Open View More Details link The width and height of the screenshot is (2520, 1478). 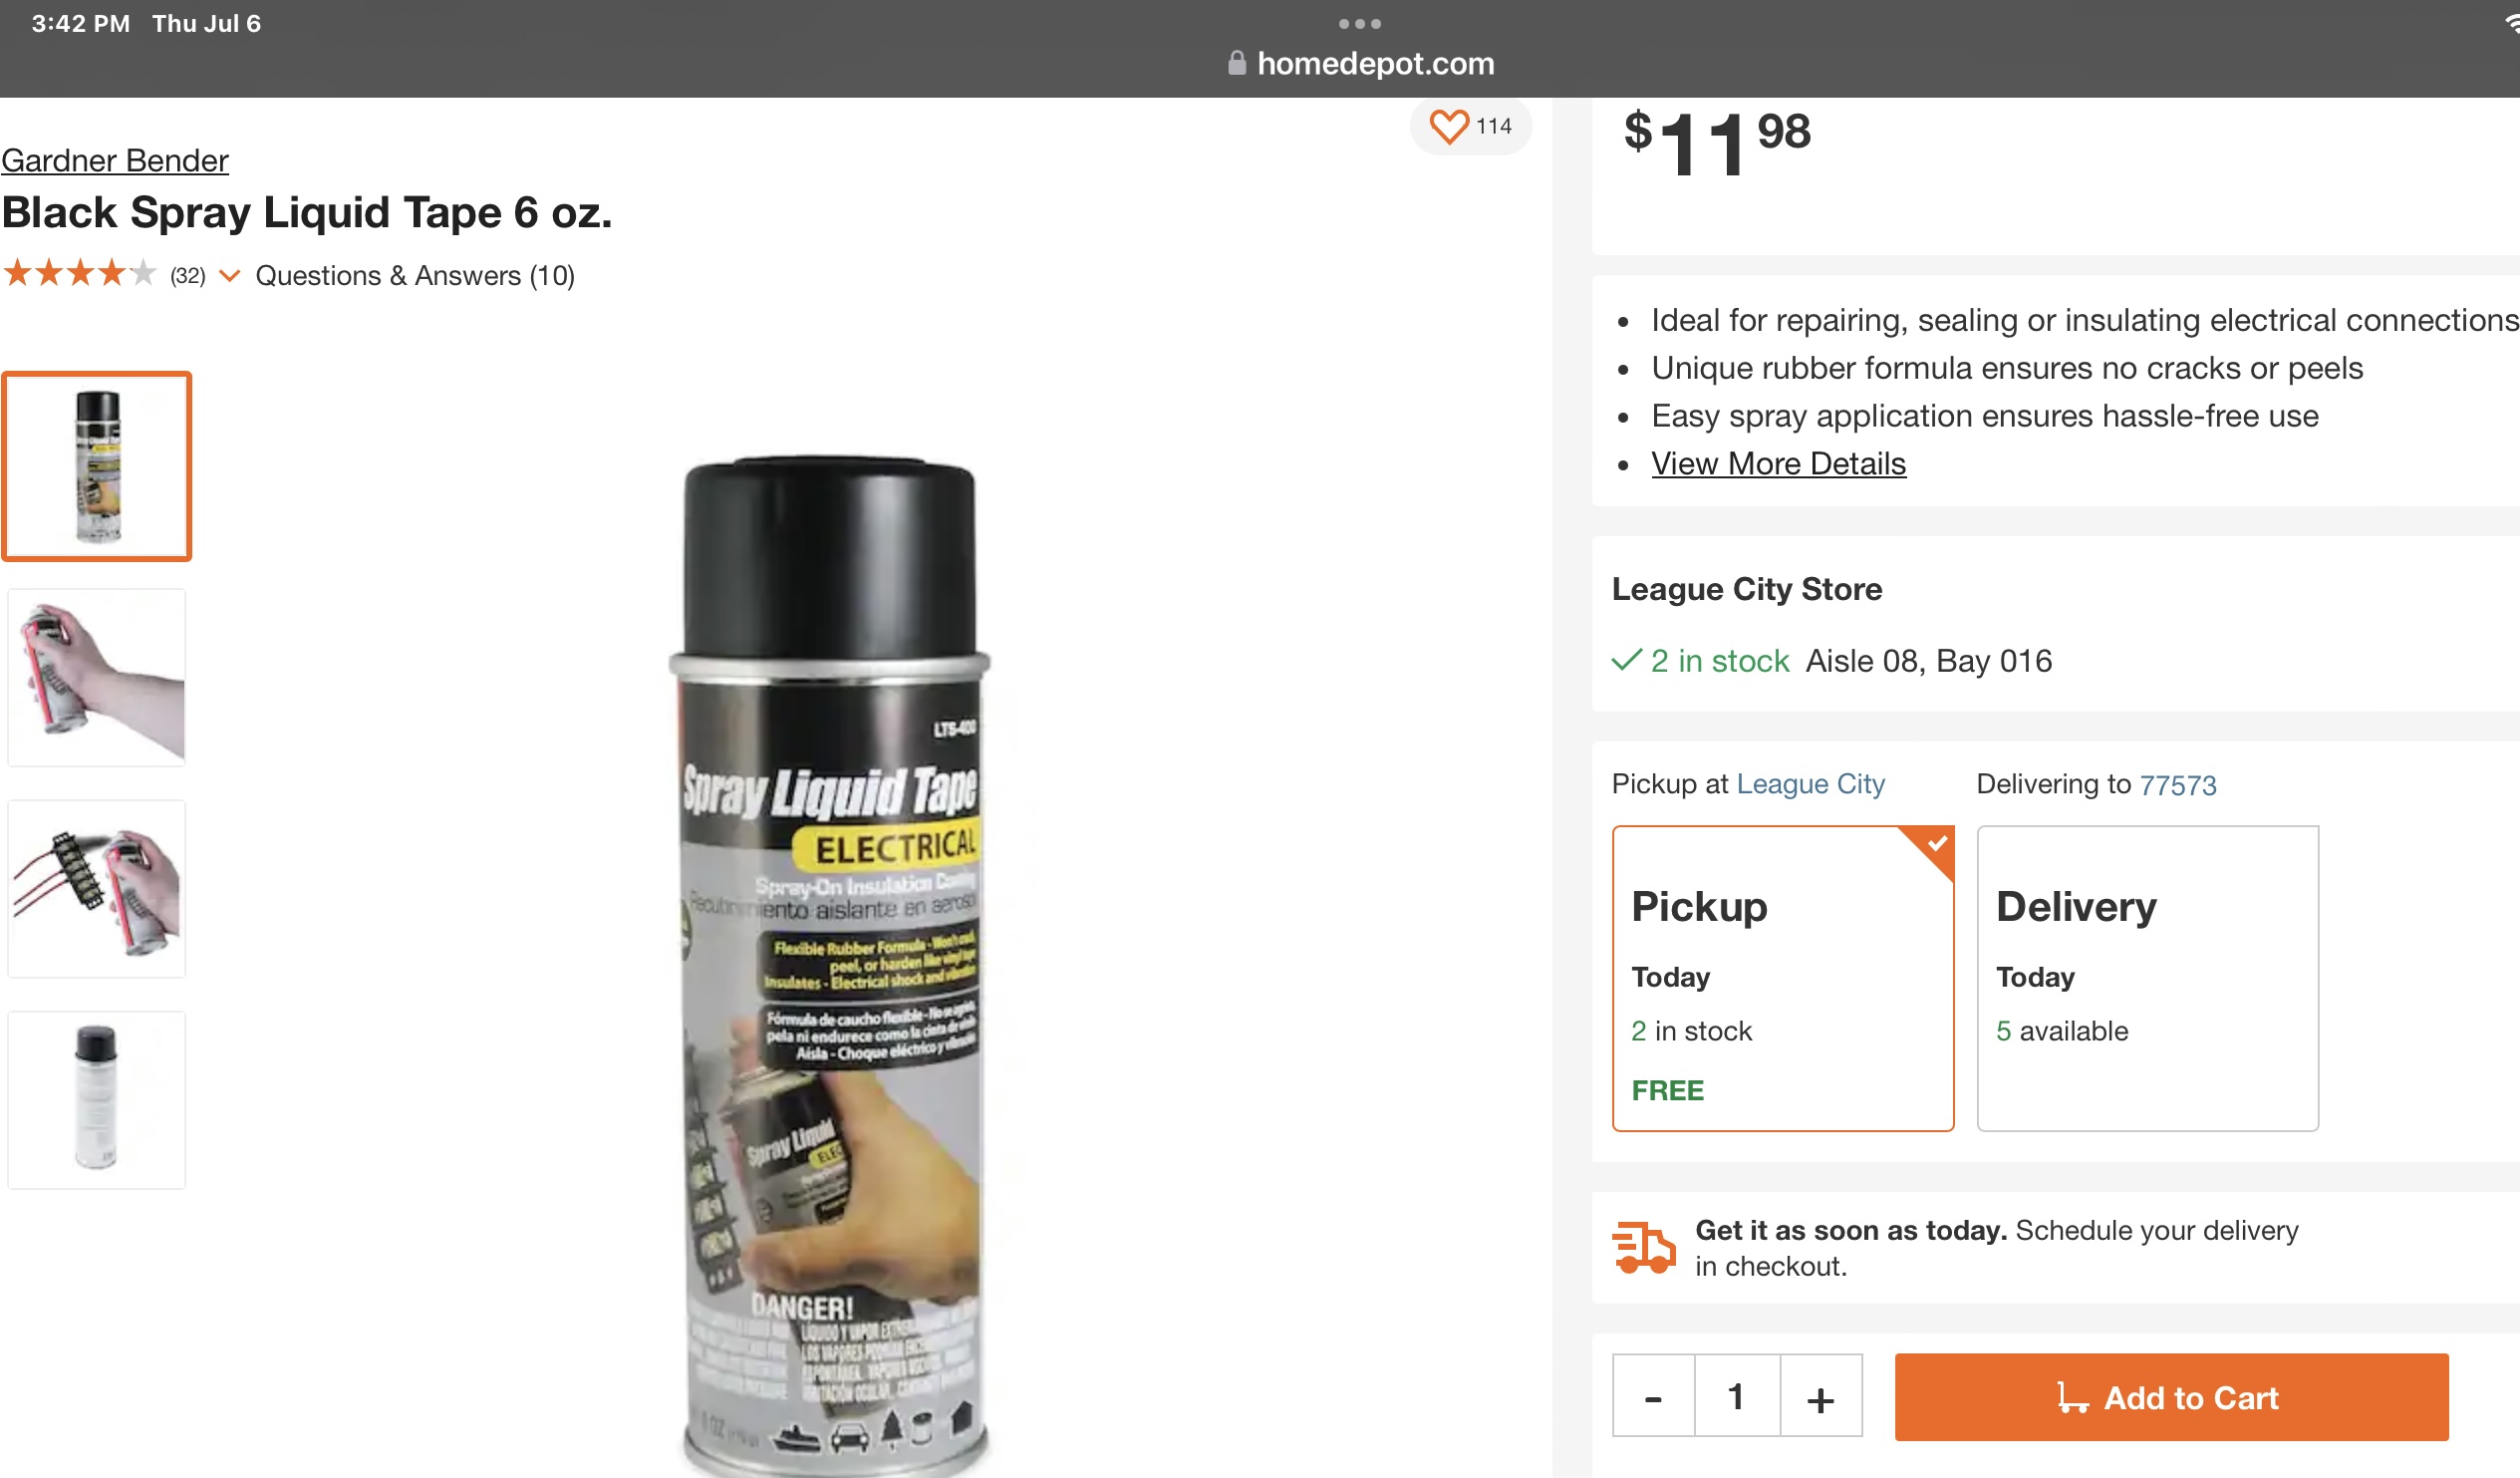[1778, 464]
